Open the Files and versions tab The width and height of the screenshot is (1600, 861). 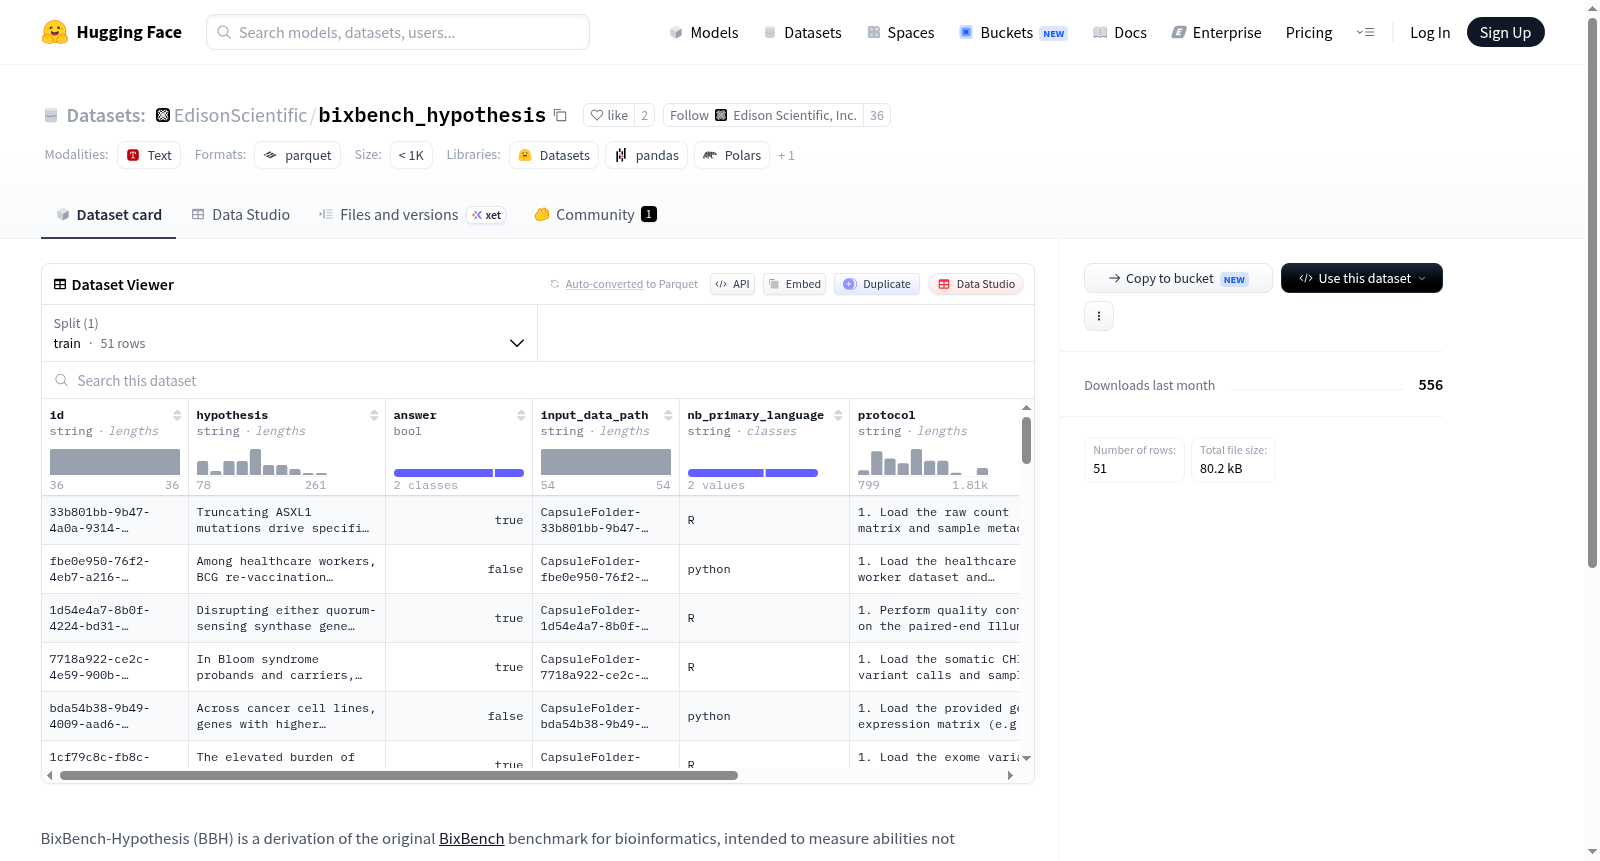tap(412, 215)
